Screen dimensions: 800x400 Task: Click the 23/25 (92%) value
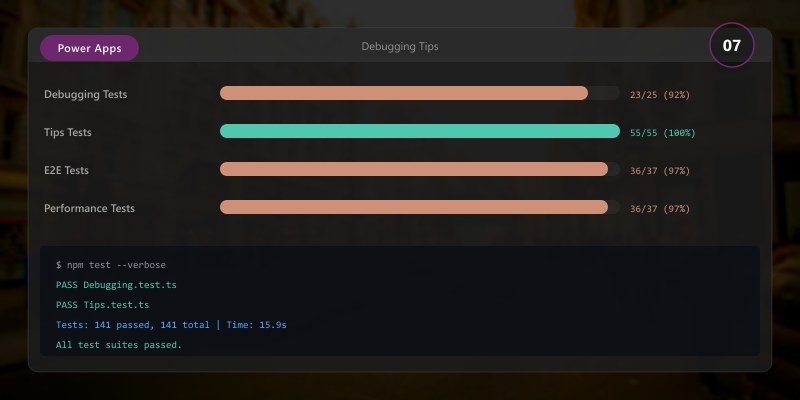click(x=660, y=95)
